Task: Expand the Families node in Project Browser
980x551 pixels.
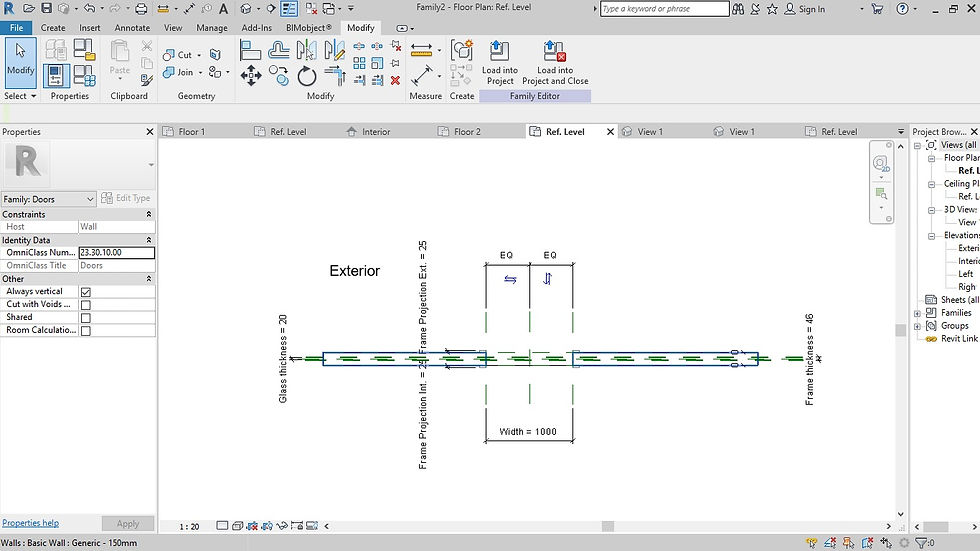Action: pos(918,313)
